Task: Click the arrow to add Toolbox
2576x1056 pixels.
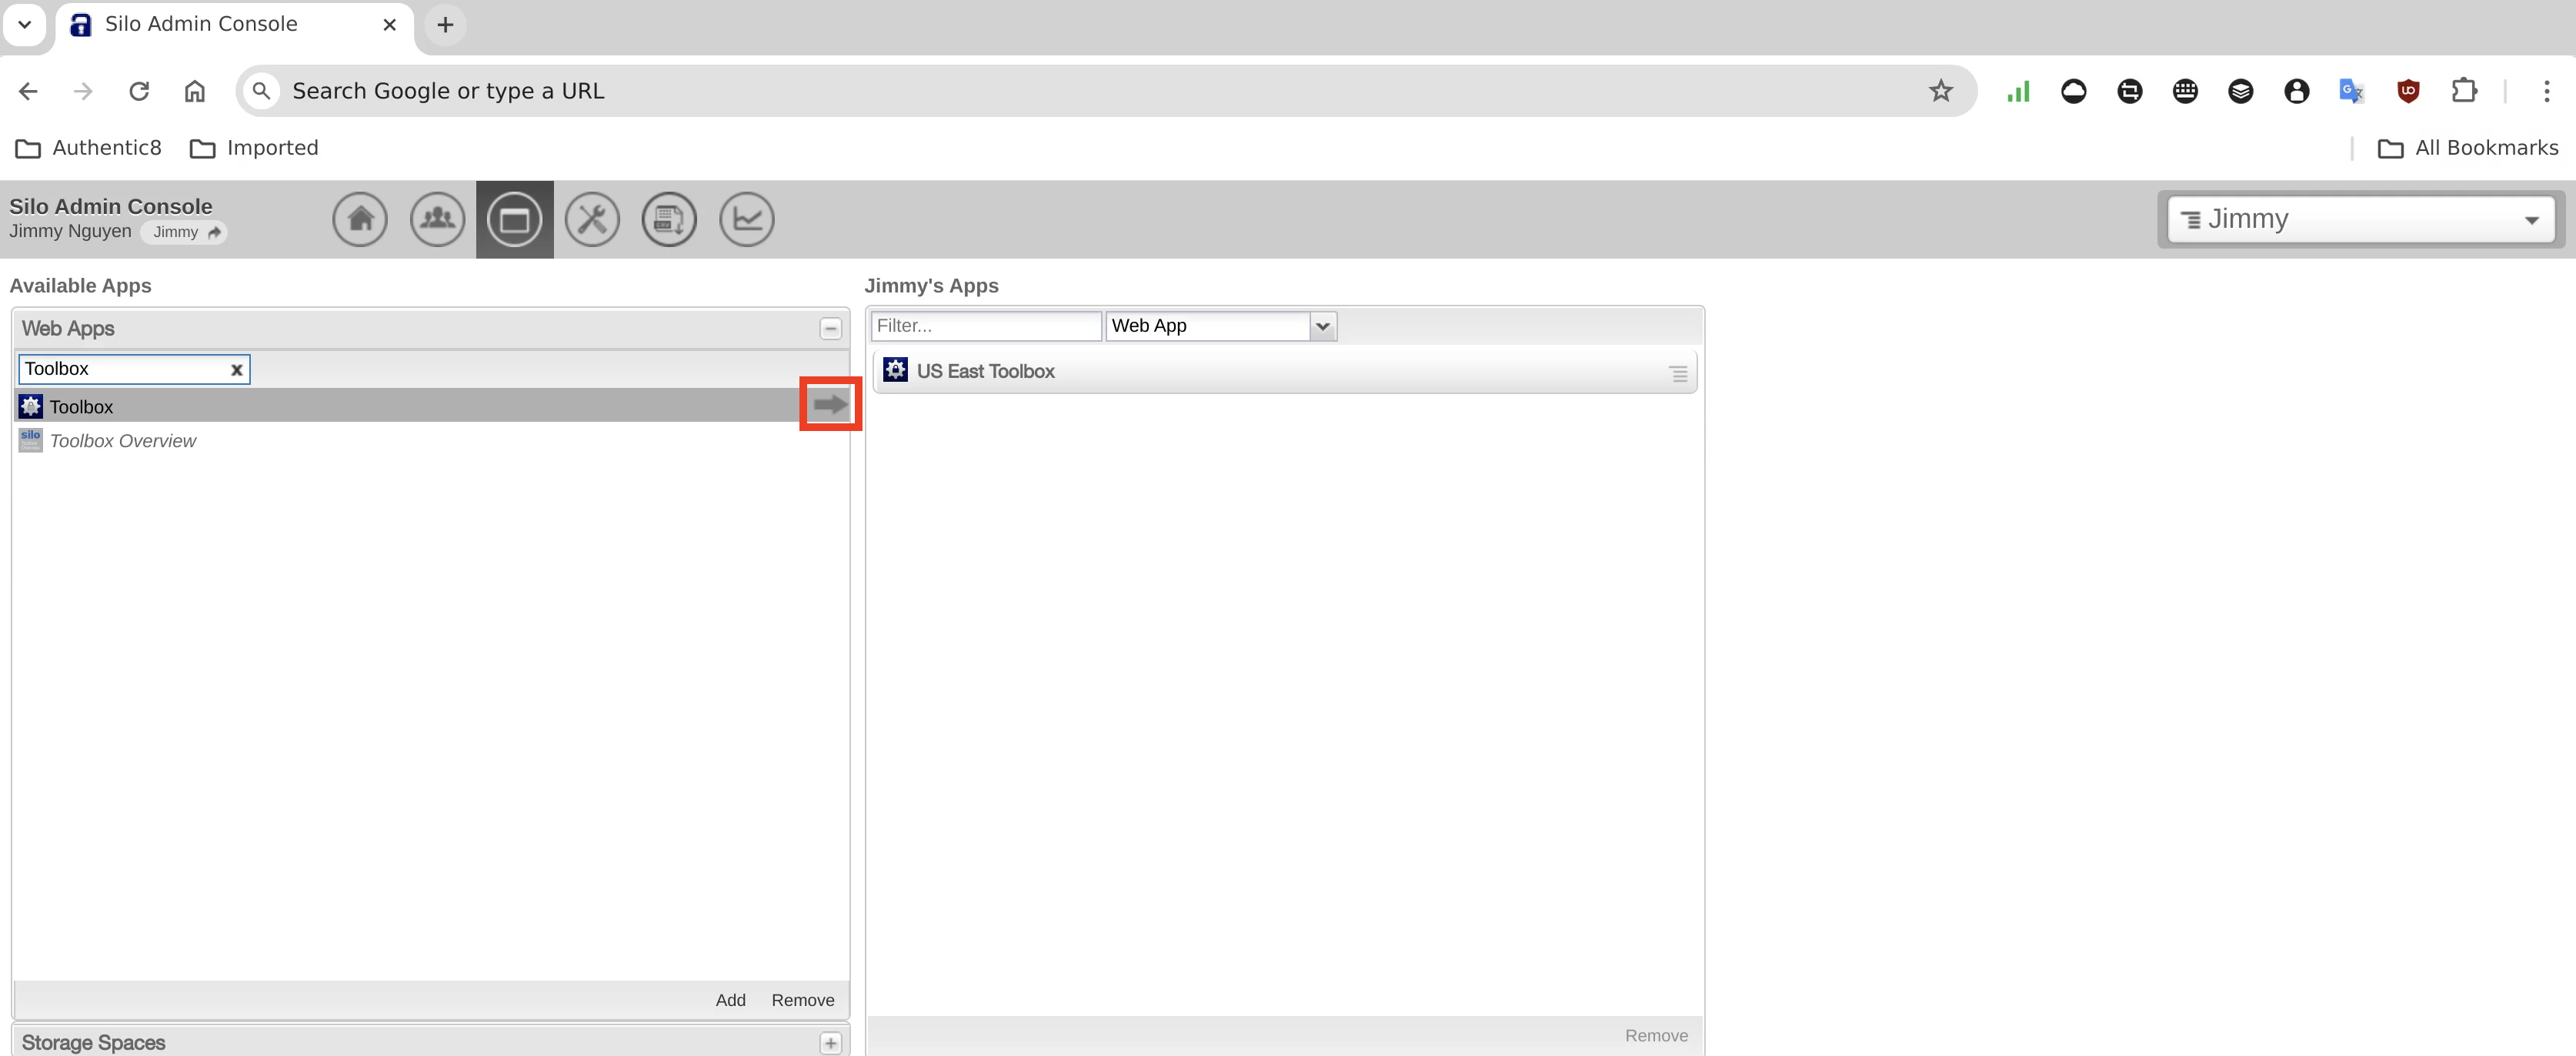Action: coord(830,405)
